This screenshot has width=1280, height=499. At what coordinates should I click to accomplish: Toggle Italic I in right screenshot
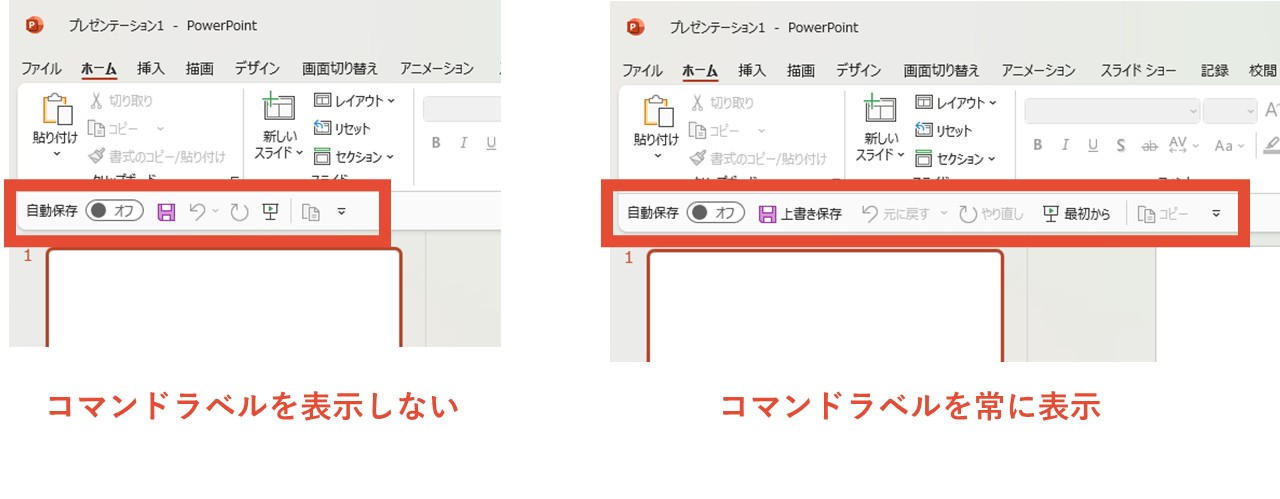click(1065, 145)
